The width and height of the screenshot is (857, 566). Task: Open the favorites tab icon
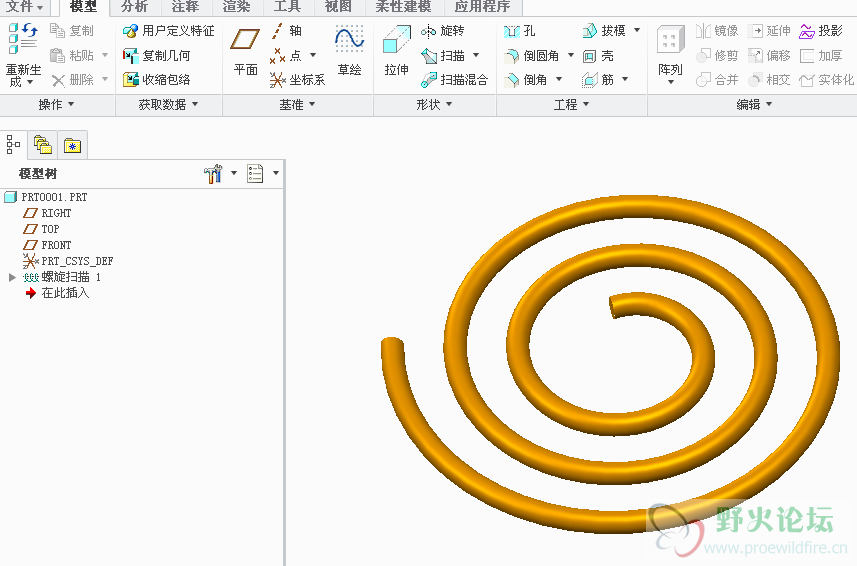coord(72,145)
